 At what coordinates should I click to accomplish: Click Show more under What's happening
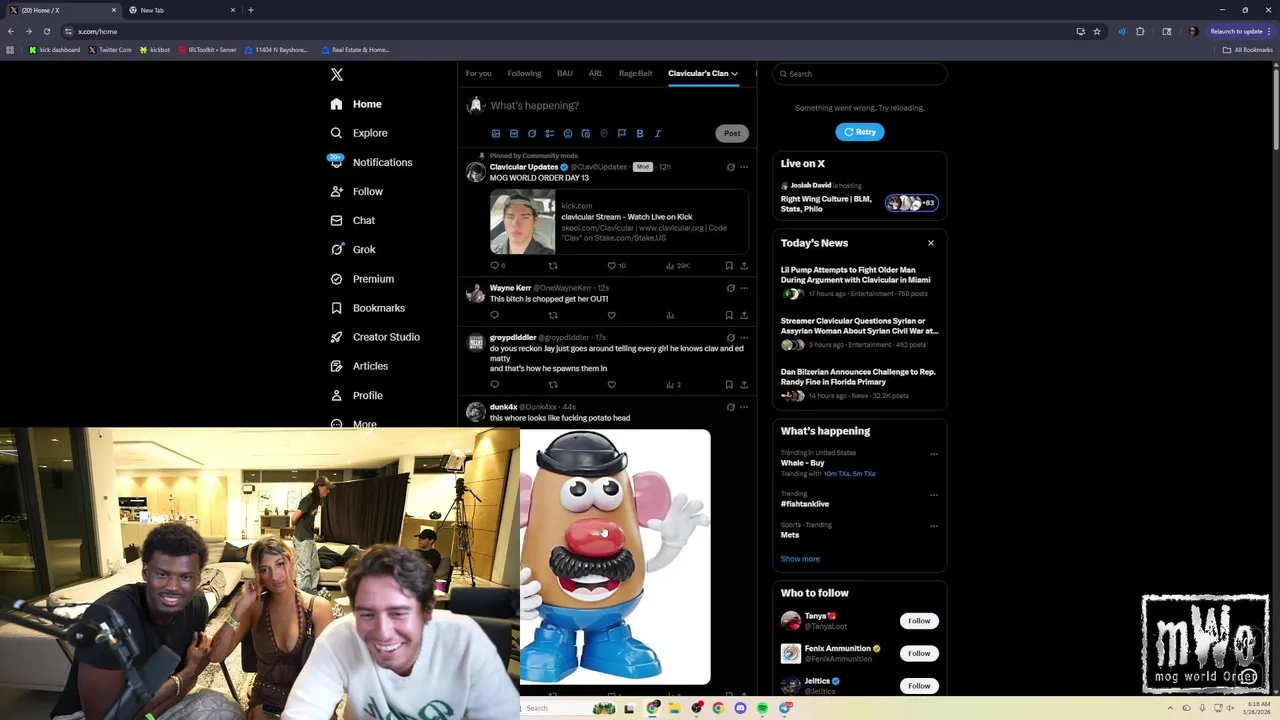(800, 559)
